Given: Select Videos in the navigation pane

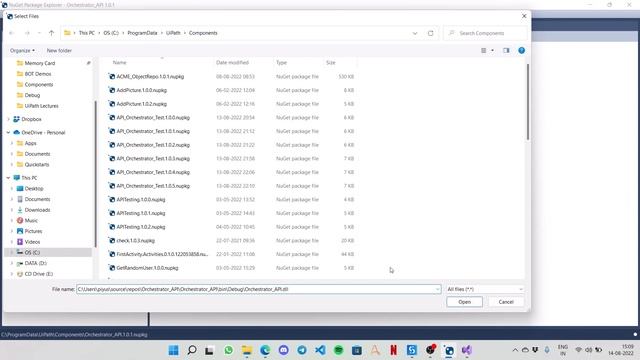Looking at the screenshot, I should click(x=32, y=242).
